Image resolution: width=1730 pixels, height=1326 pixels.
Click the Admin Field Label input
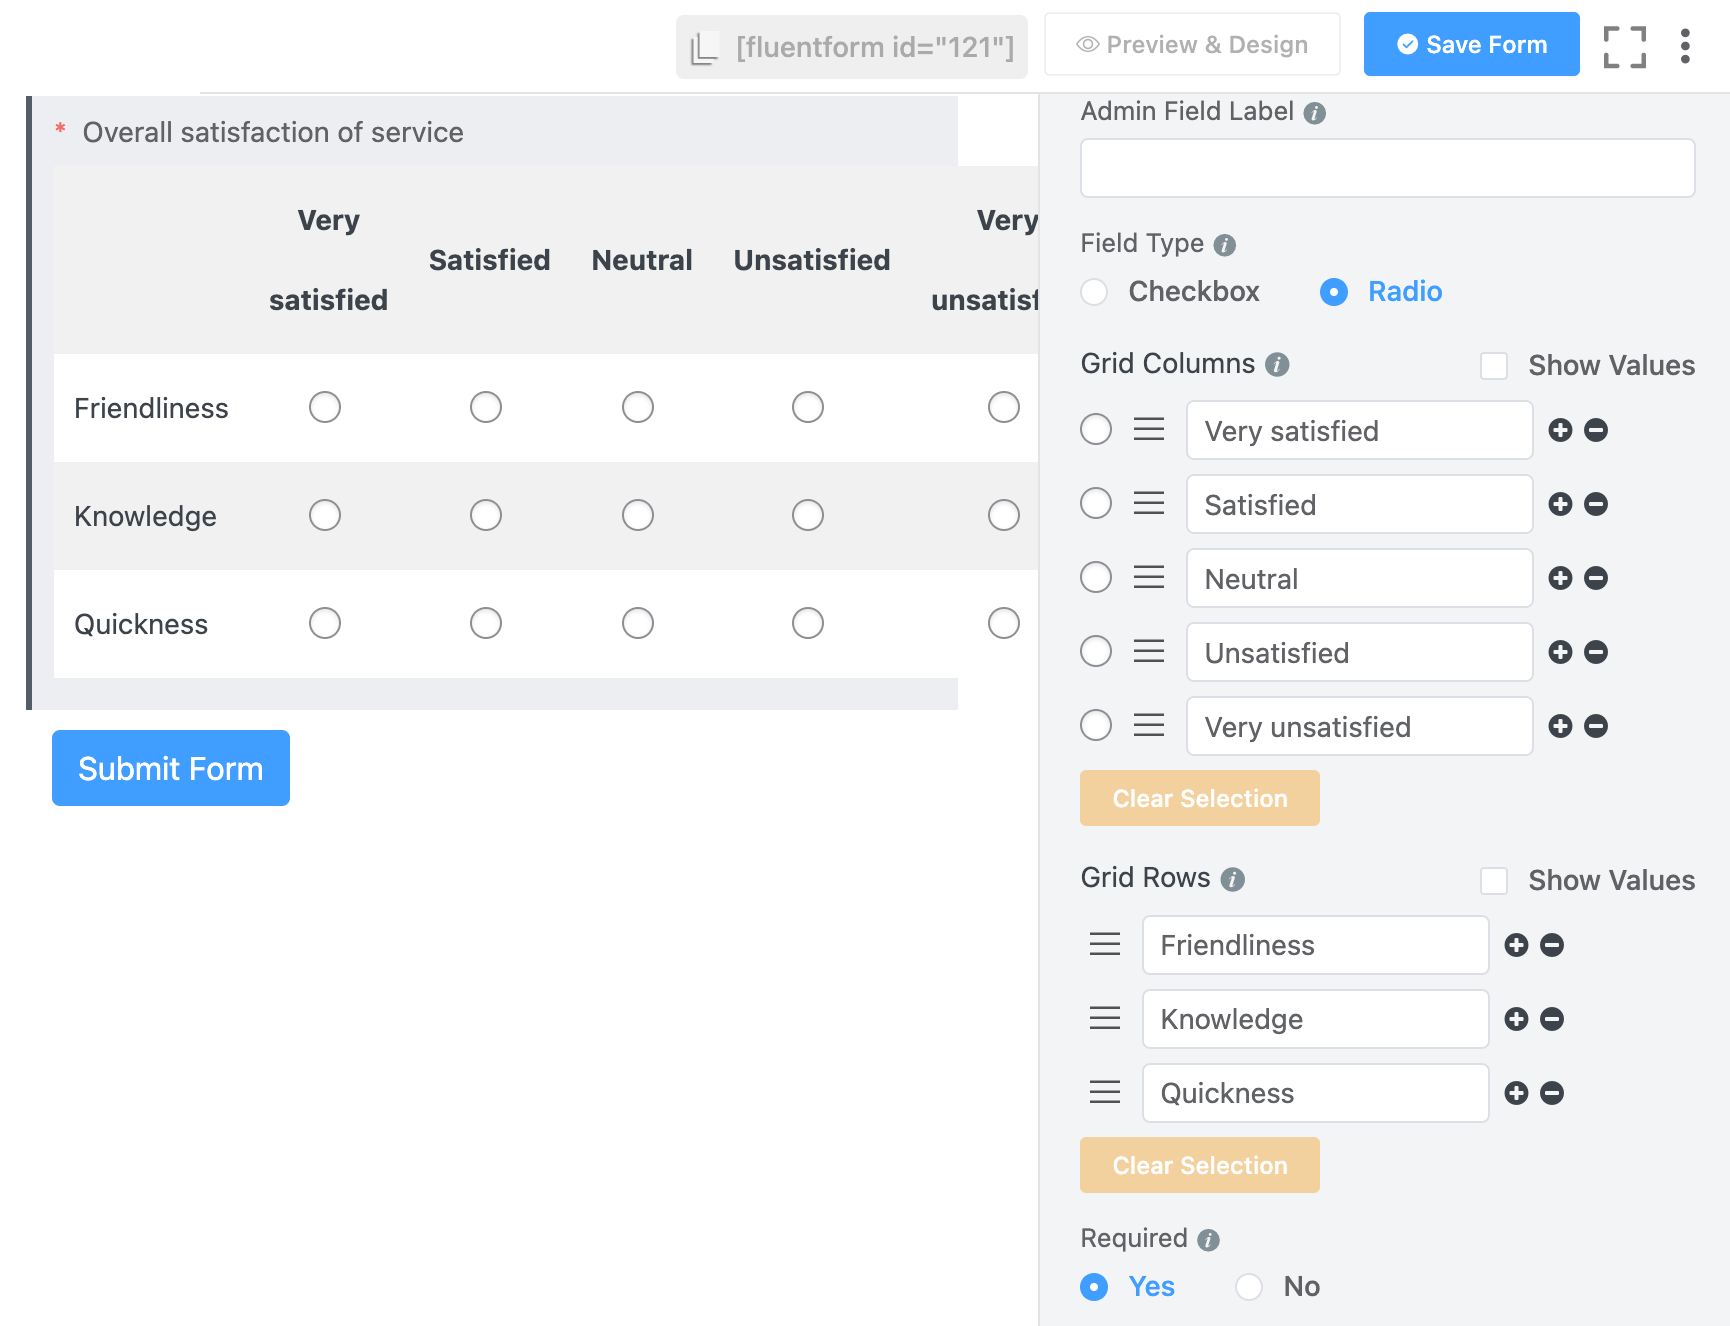[1387, 167]
